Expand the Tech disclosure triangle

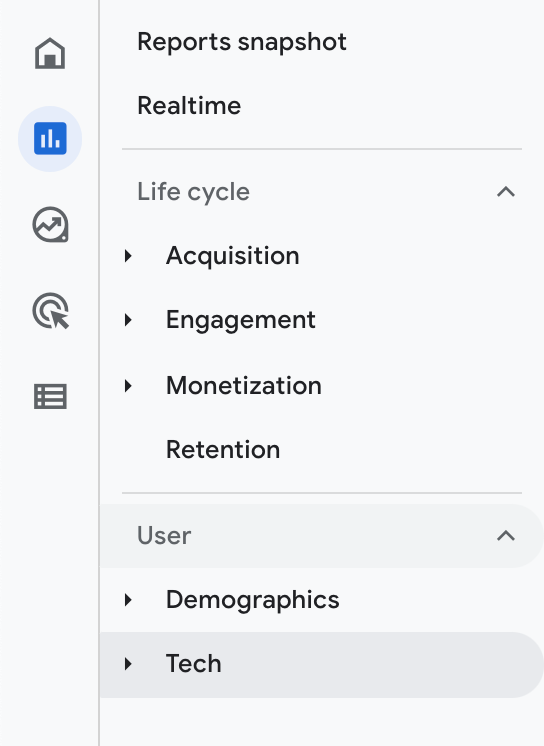coord(128,664)
